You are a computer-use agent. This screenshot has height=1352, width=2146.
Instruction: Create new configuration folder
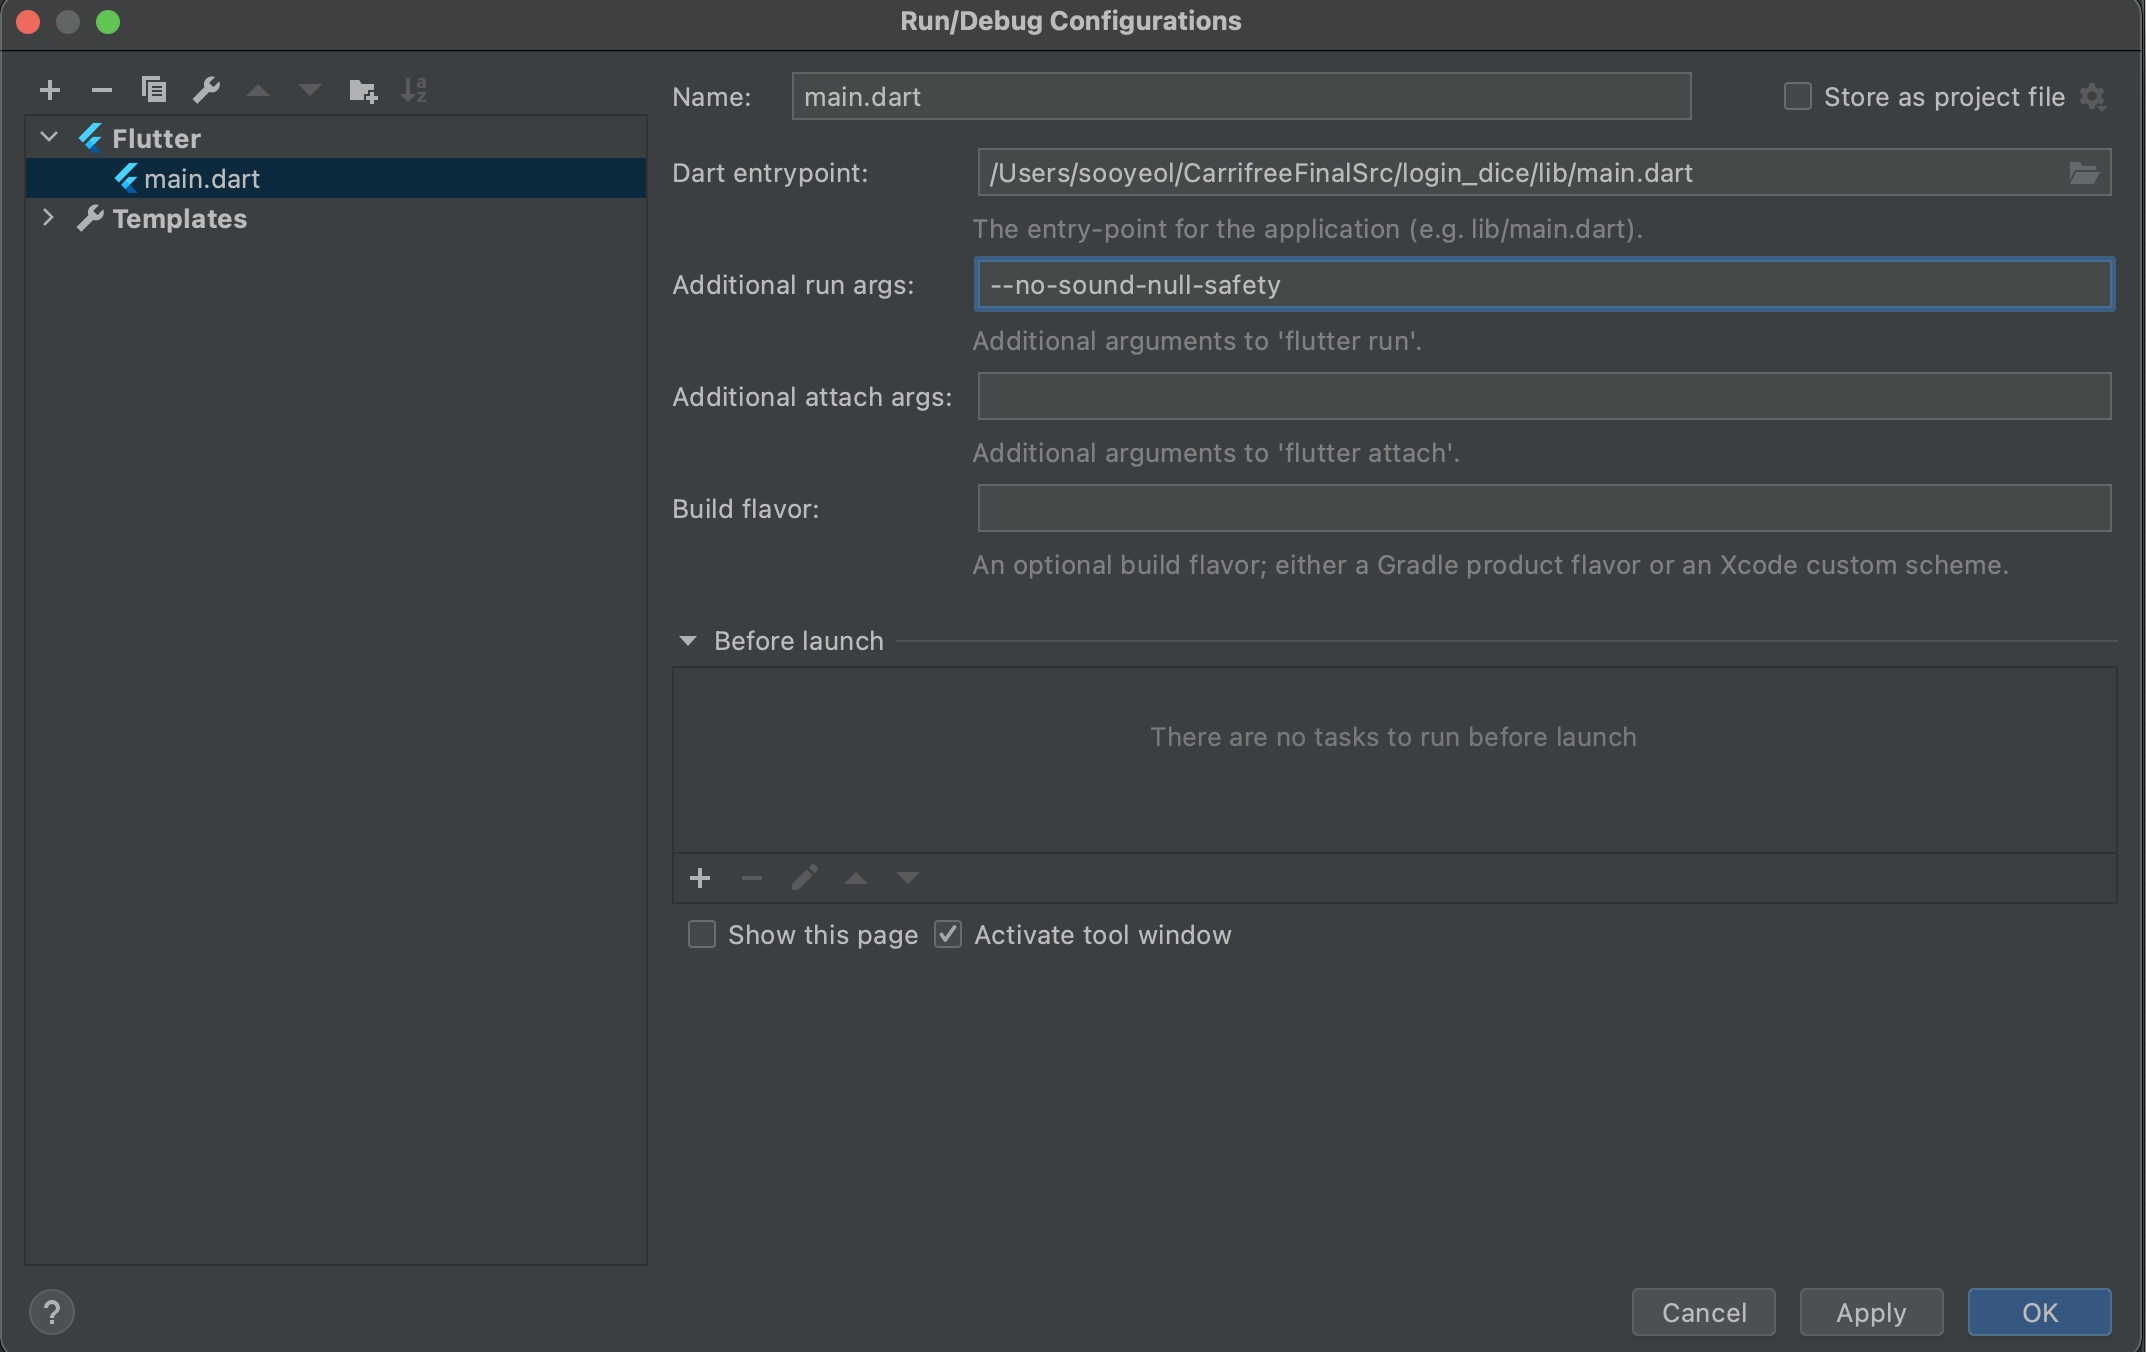pyautogui.click(x=362, y=91)
